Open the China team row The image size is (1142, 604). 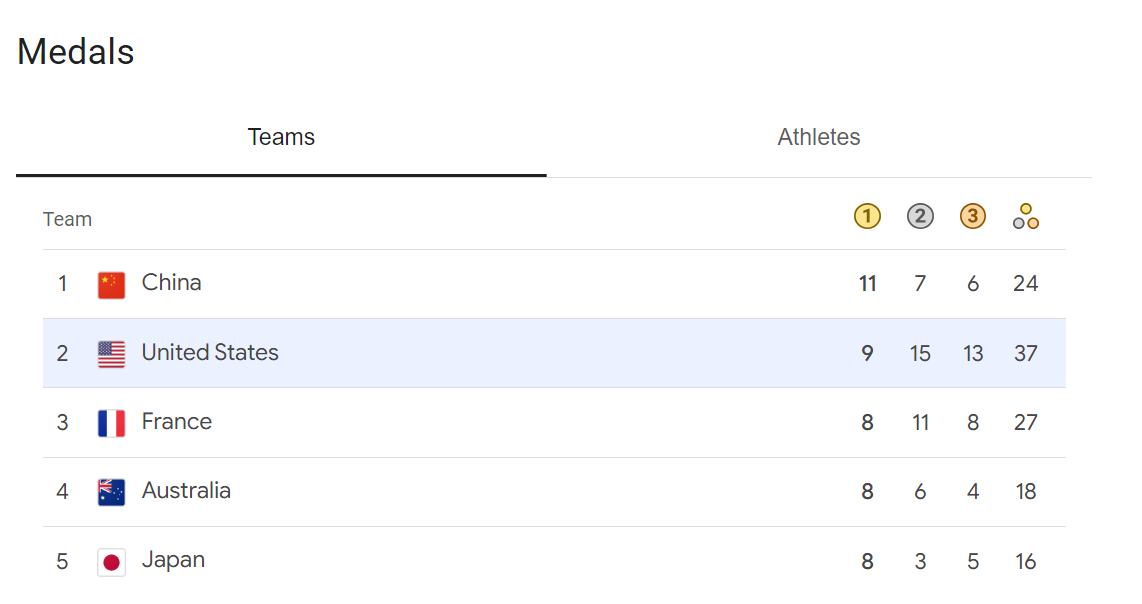554,284
